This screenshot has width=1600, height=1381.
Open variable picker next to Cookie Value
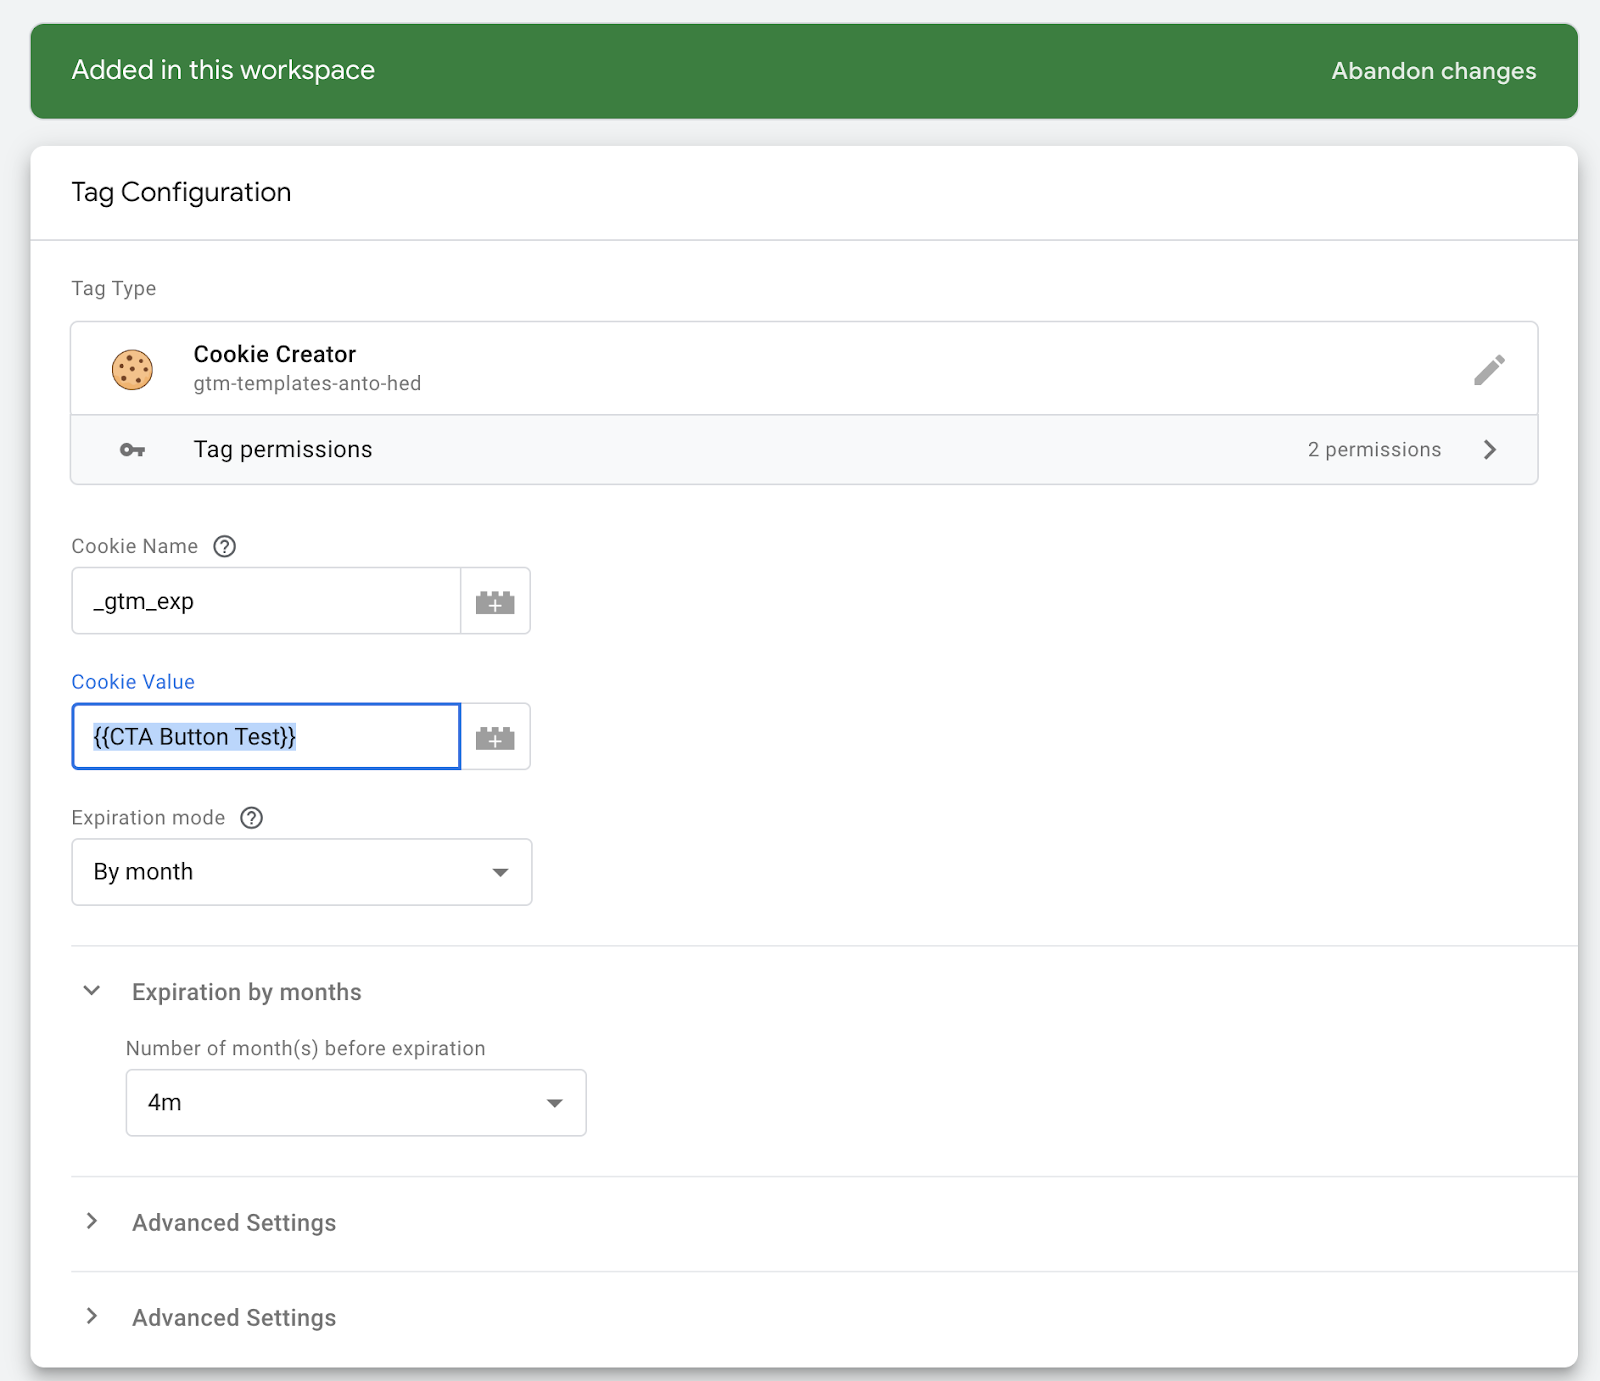coord(495,738)
